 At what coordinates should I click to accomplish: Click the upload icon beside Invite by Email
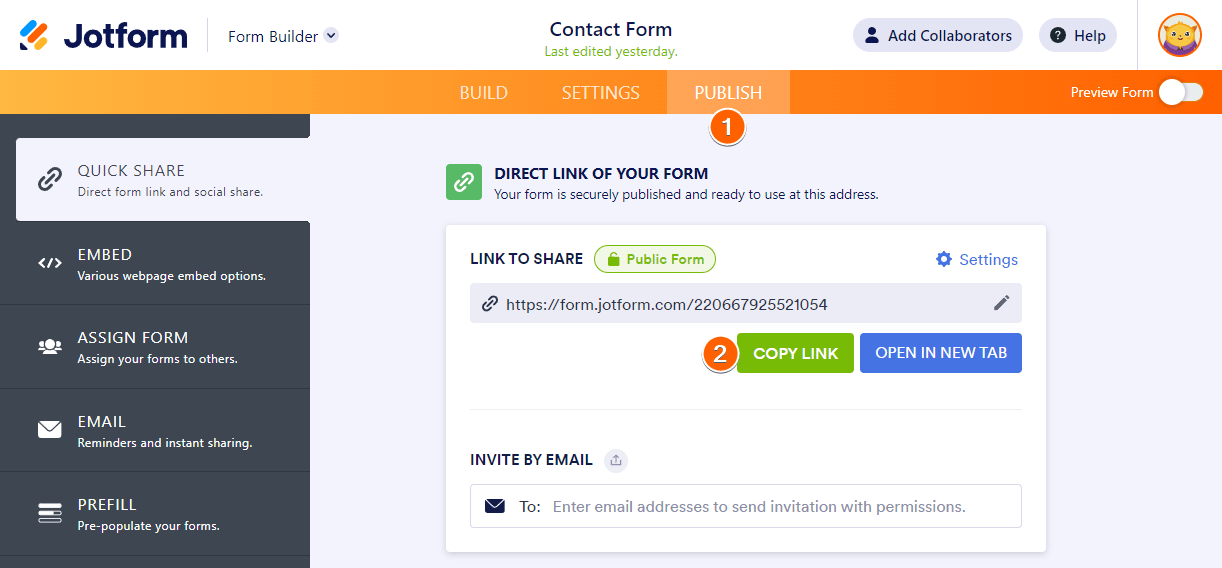[616, 460]
